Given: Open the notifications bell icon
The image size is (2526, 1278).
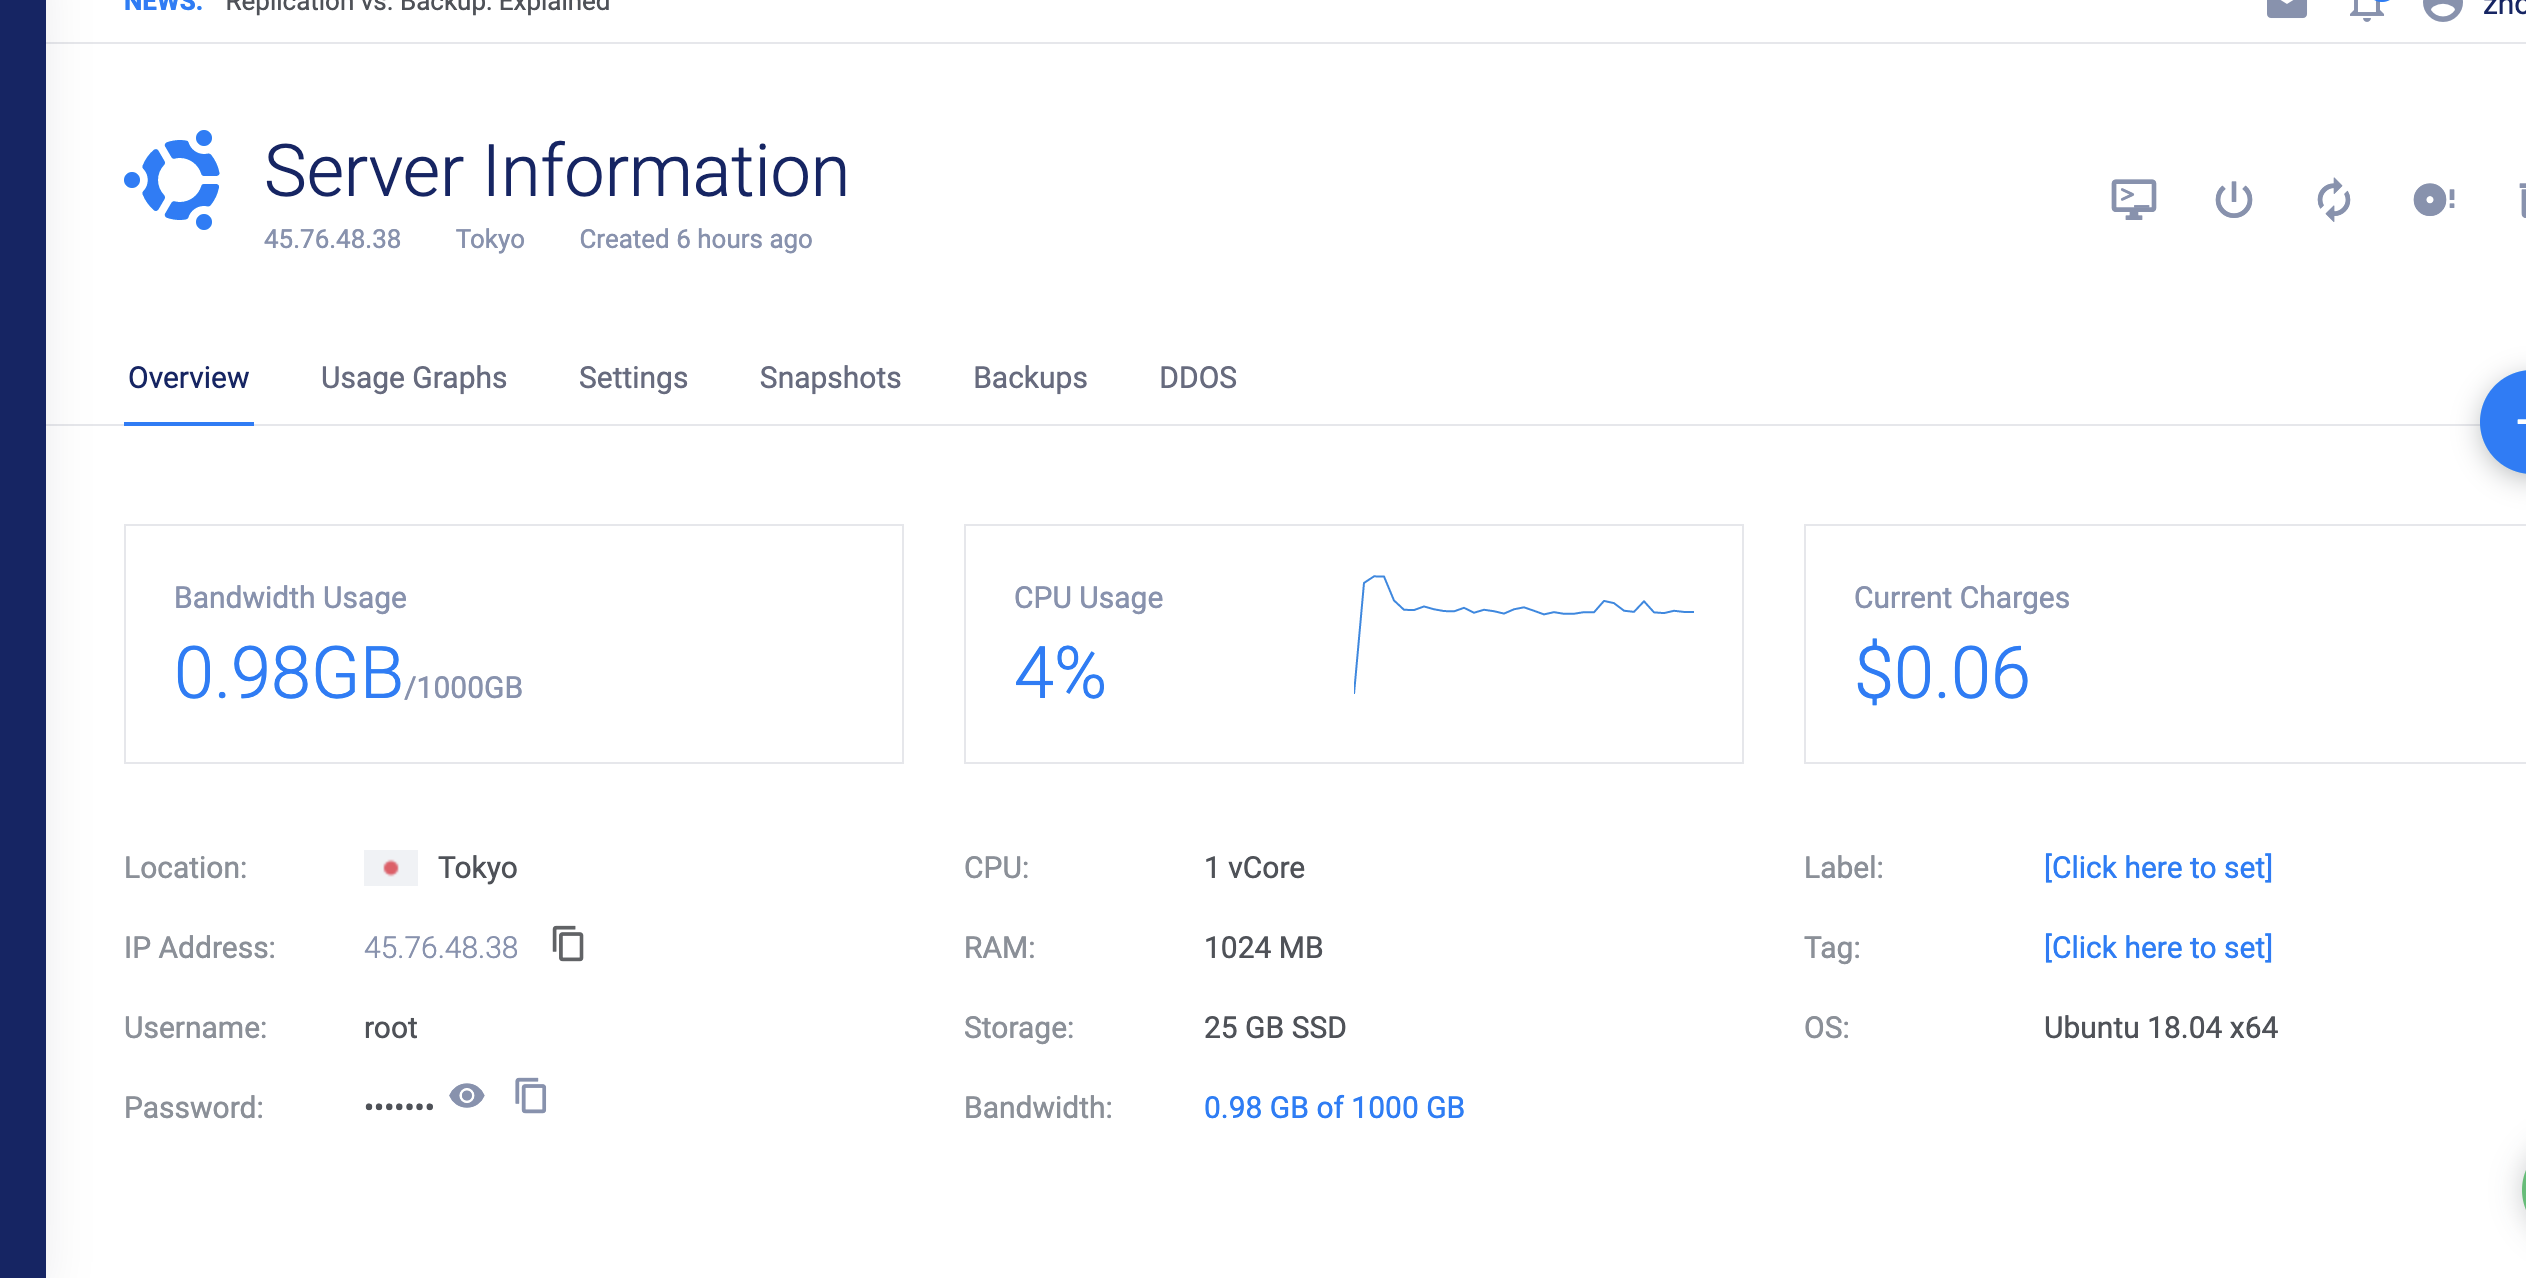Looking at the screenshot, I should 2366,8.
